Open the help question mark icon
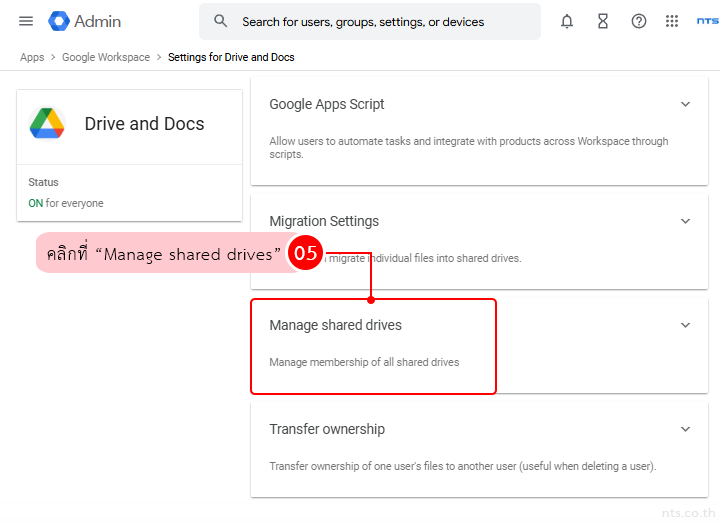Screen dimensions: 720x522 [639, 21]
